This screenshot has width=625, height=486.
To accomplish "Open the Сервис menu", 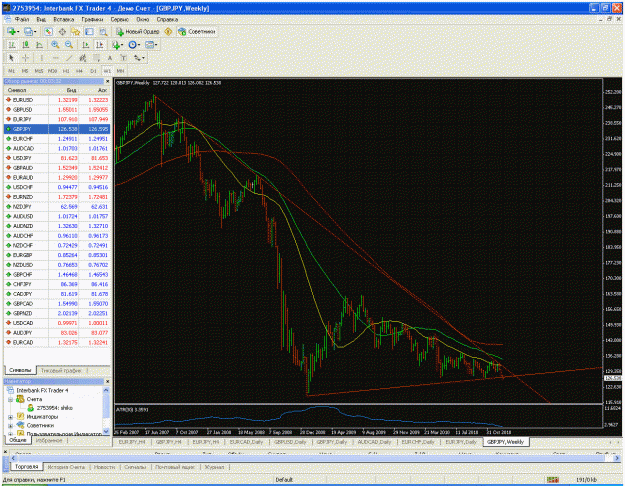I will (x=120, y=19).
